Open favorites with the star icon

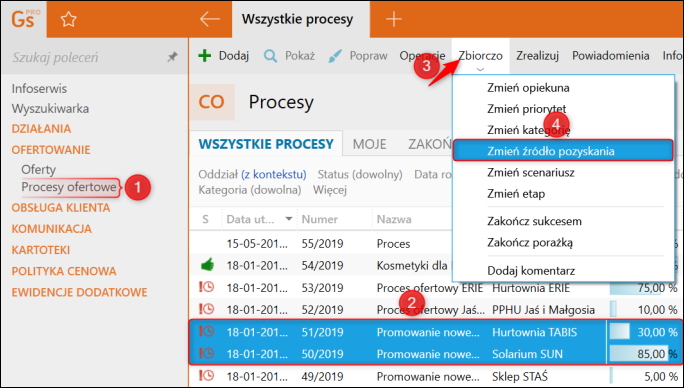tap(68, 19)
